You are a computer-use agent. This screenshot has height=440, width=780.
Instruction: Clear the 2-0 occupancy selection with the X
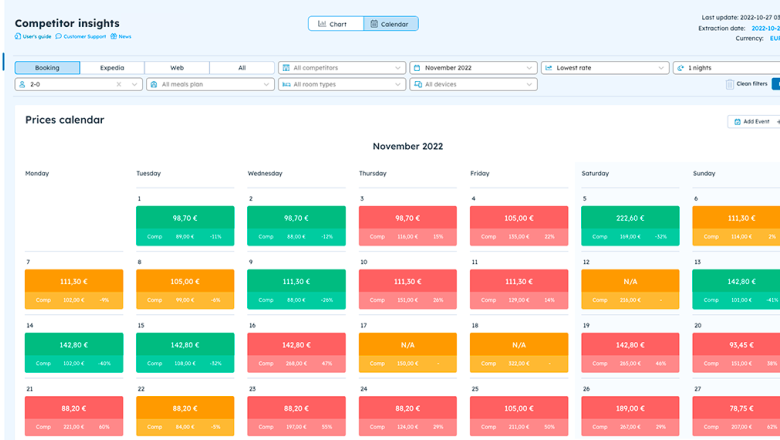pos(119,85)
